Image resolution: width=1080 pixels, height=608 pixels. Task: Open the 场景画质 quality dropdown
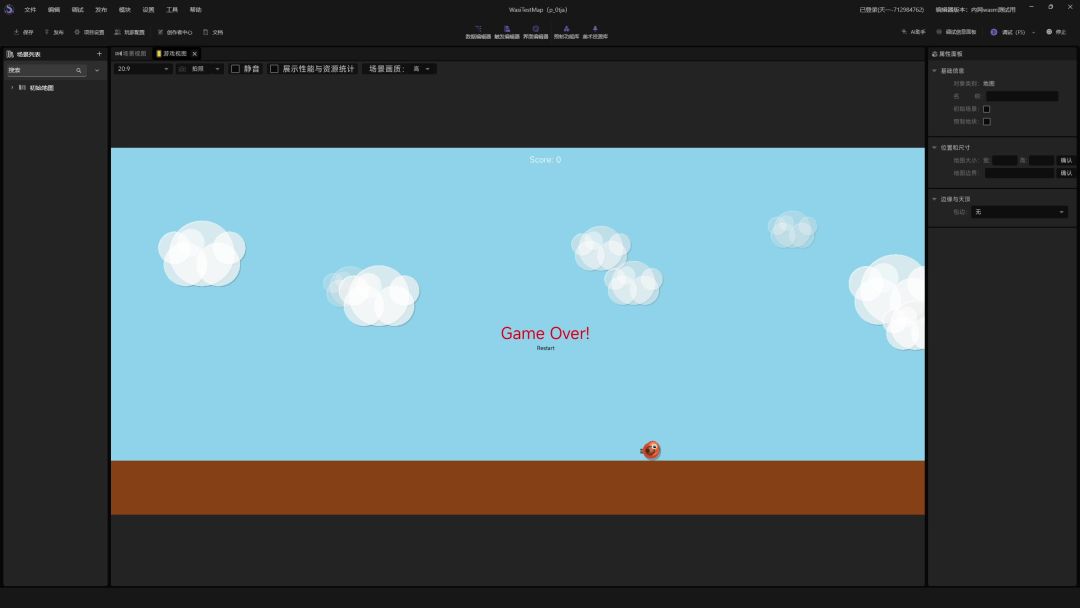point(422,69)
